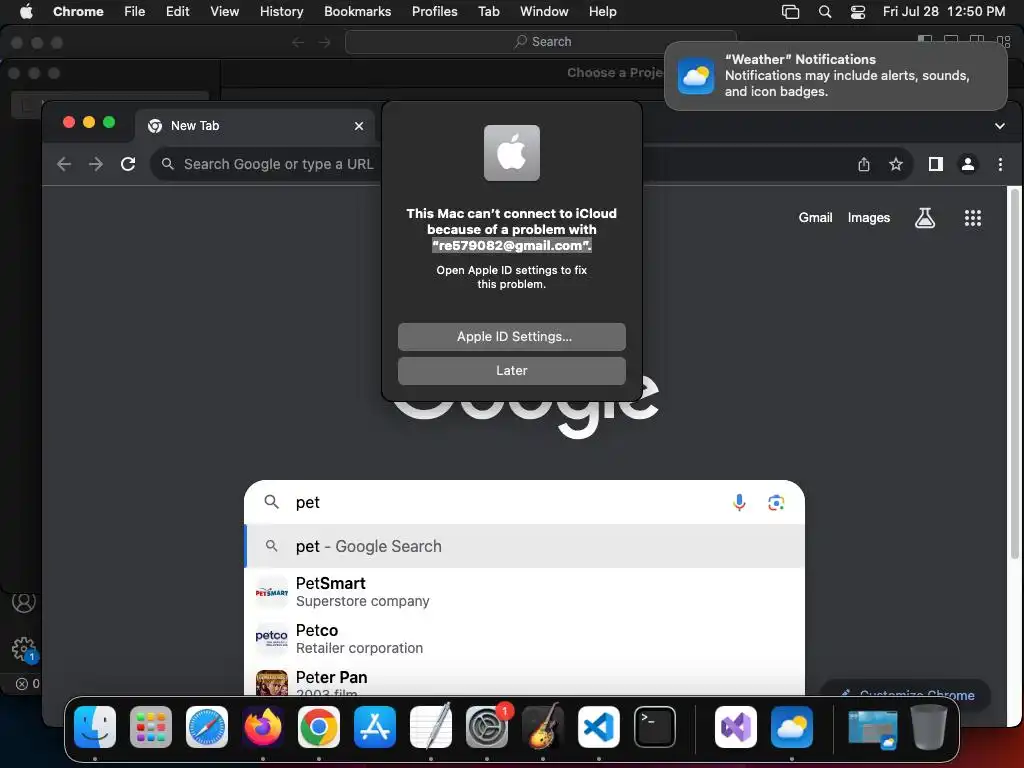Select the New Tab tab

pyautogui.click(x=255, y=126)
